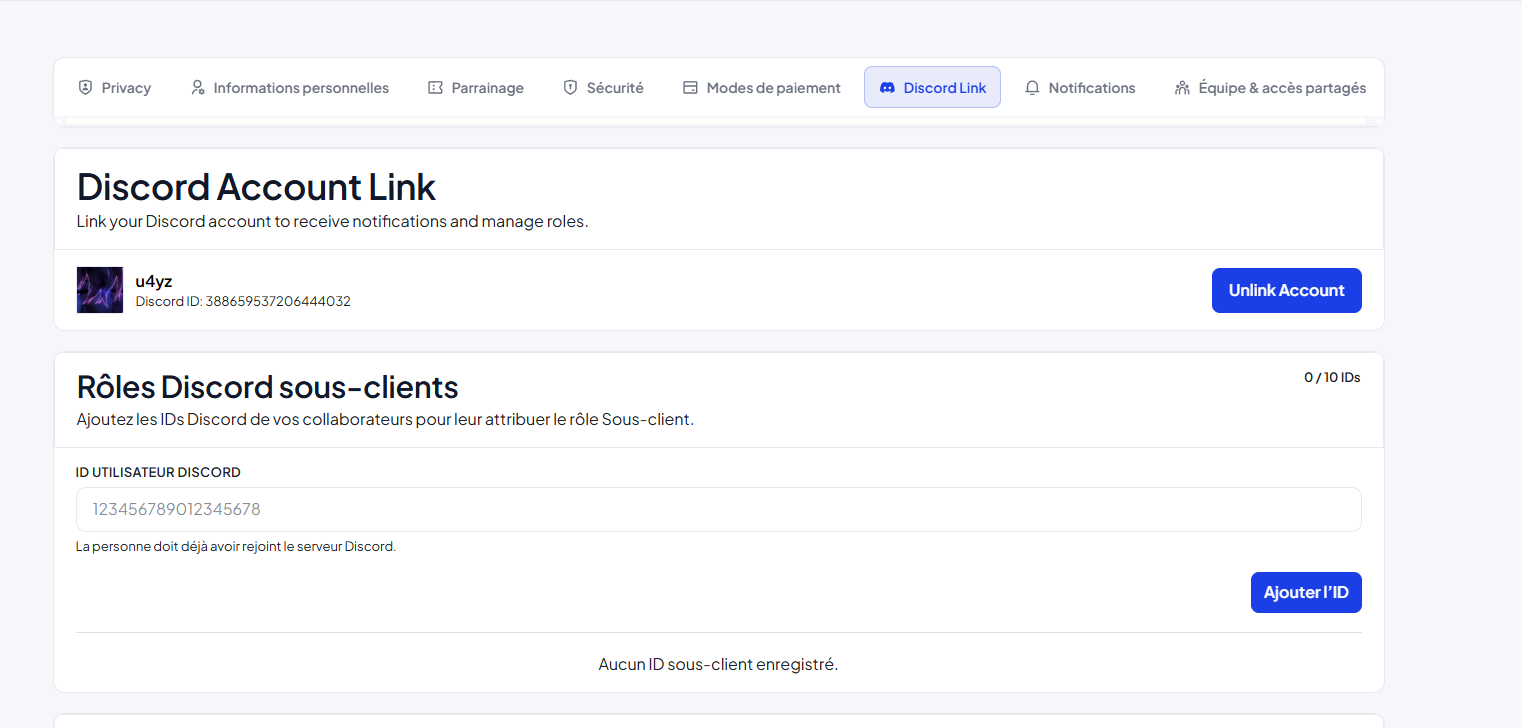Switch to Informations personnelles tab
The width and height of the screenshot is (1522, 728).
point(290,88)
